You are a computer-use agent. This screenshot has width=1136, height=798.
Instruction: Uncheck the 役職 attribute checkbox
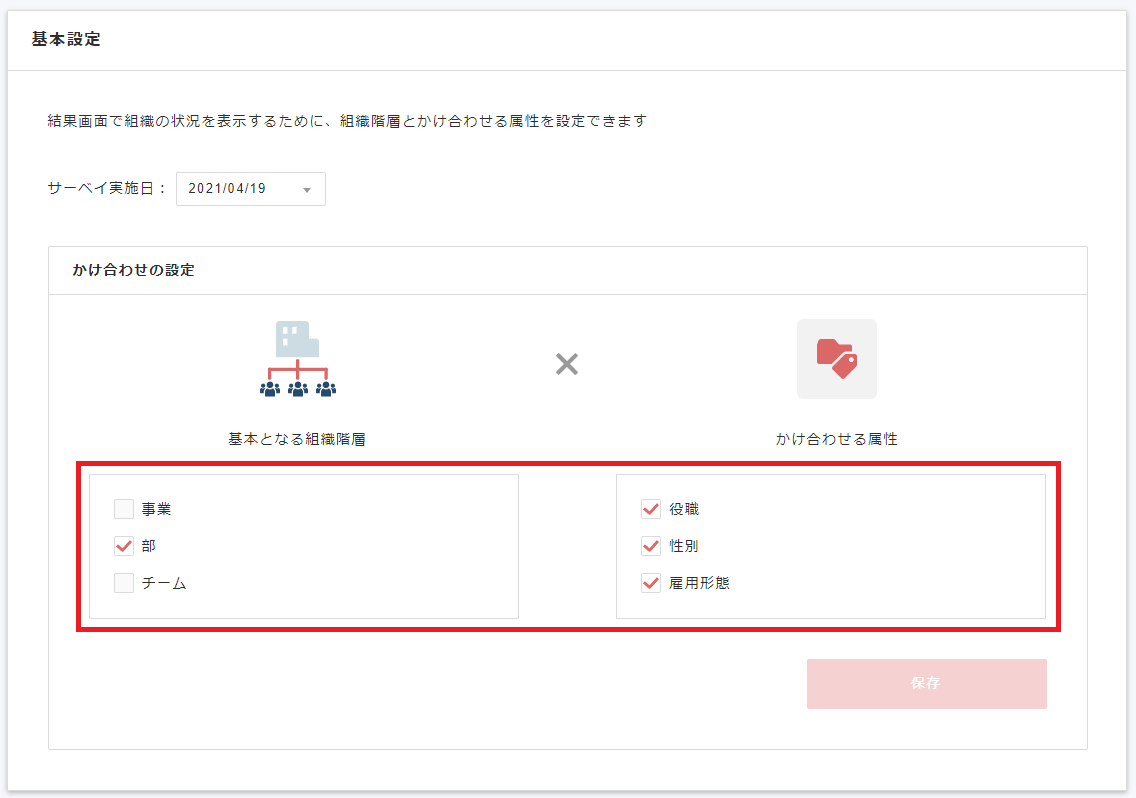coord(651,509)
